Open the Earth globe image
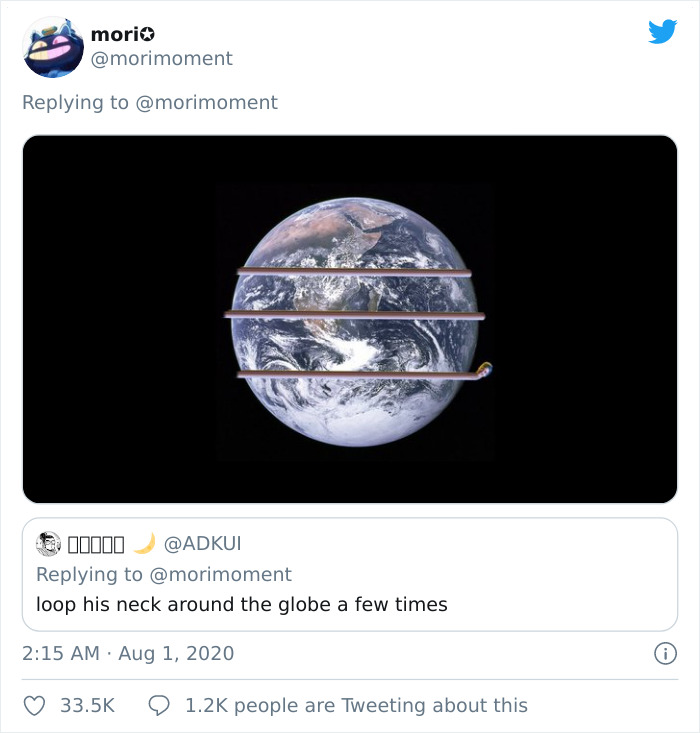This screenshot has width=700, height=733. point(350,319)
